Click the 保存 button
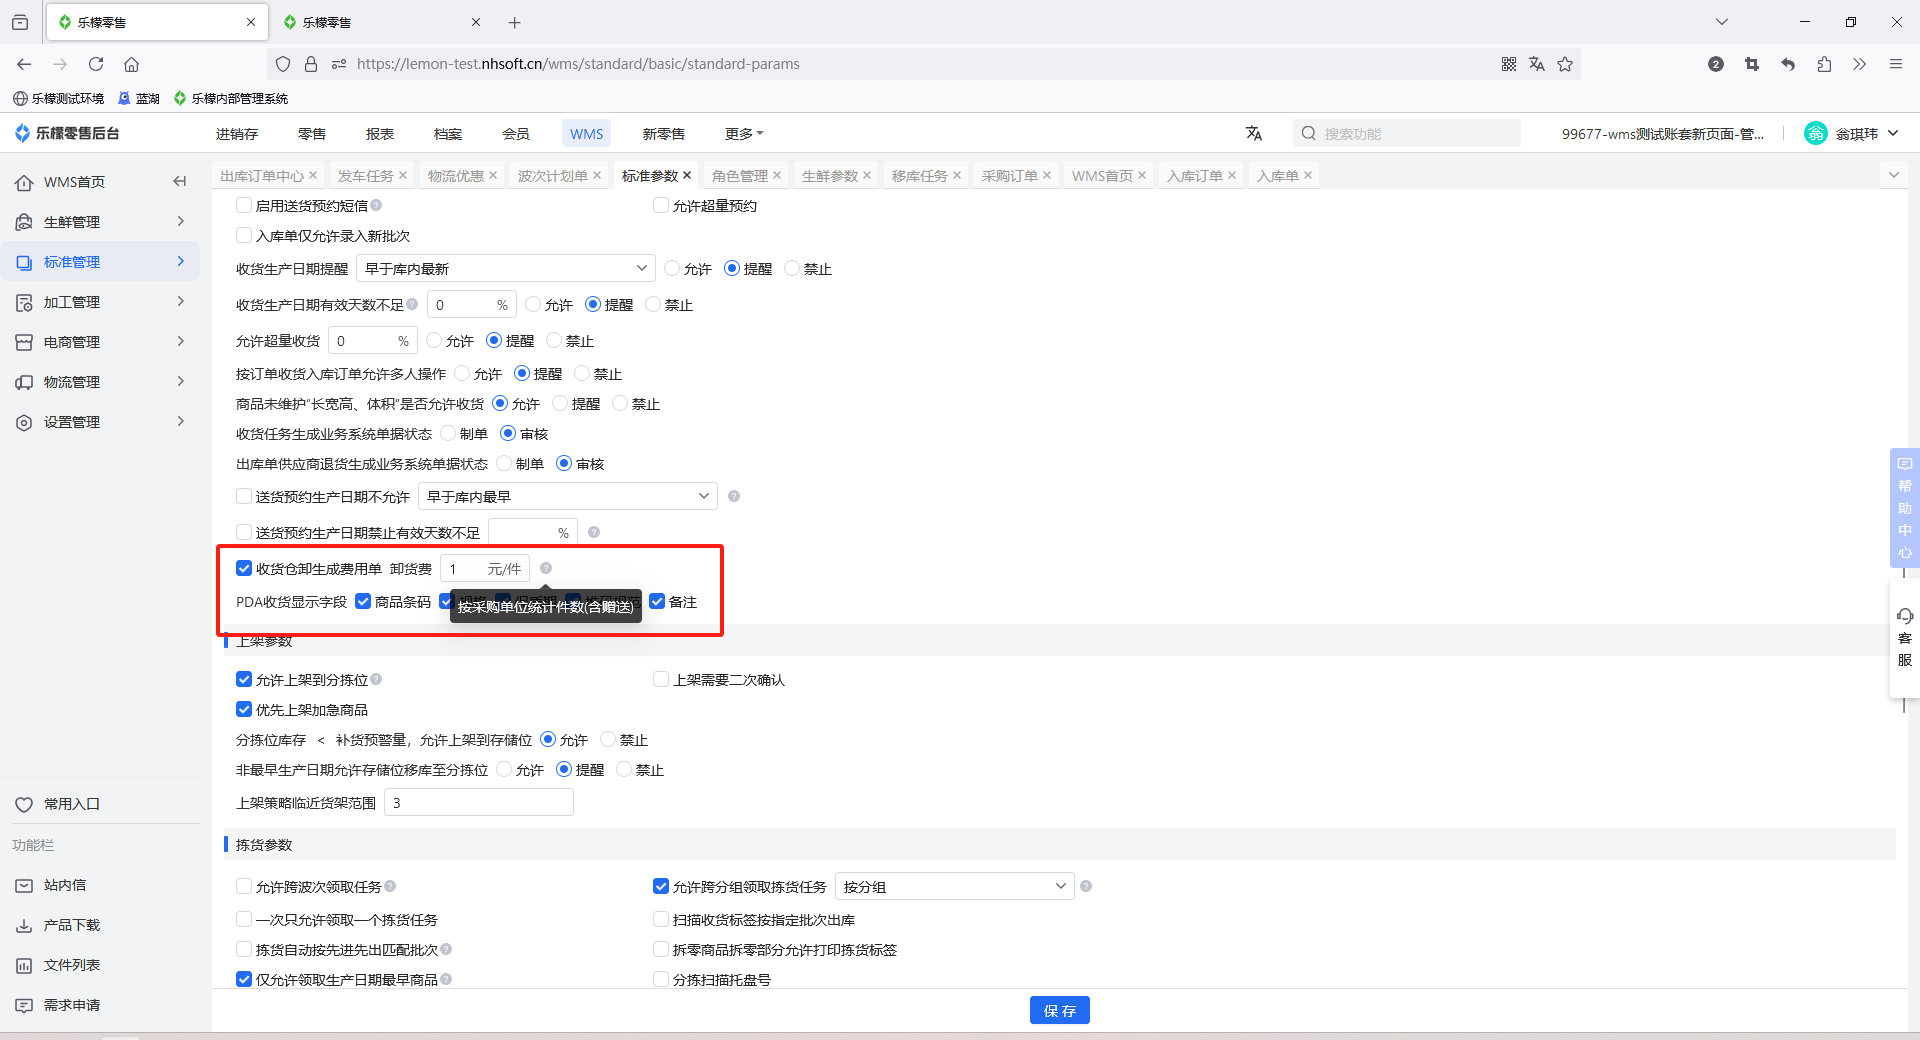1920x1040 pixels. (x=1060, y=1010)
